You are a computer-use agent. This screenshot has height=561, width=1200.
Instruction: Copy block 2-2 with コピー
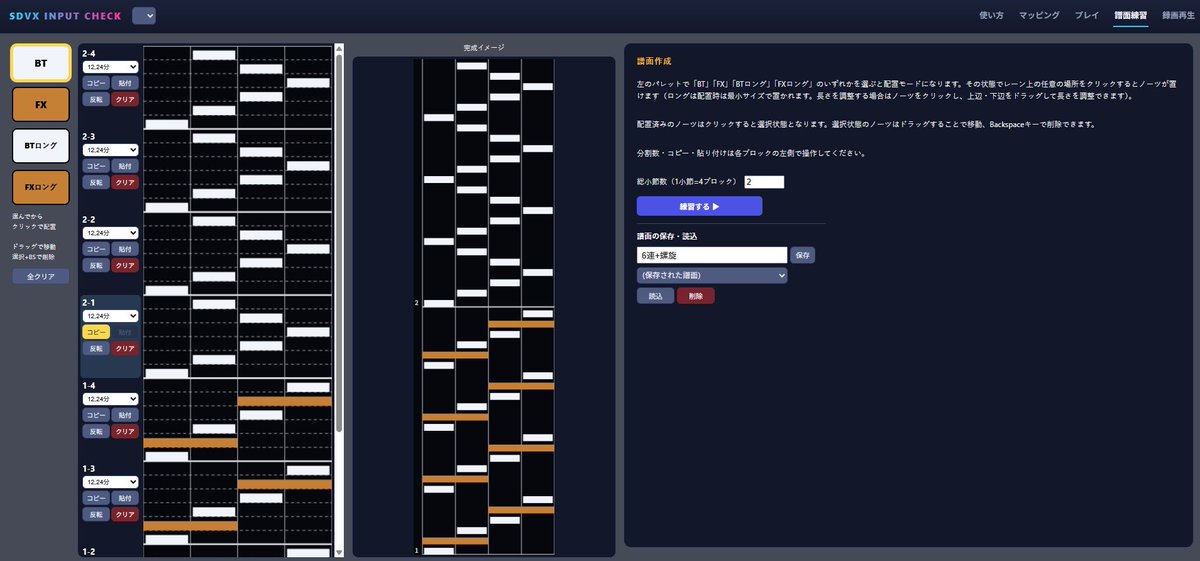tap(96, 248)
